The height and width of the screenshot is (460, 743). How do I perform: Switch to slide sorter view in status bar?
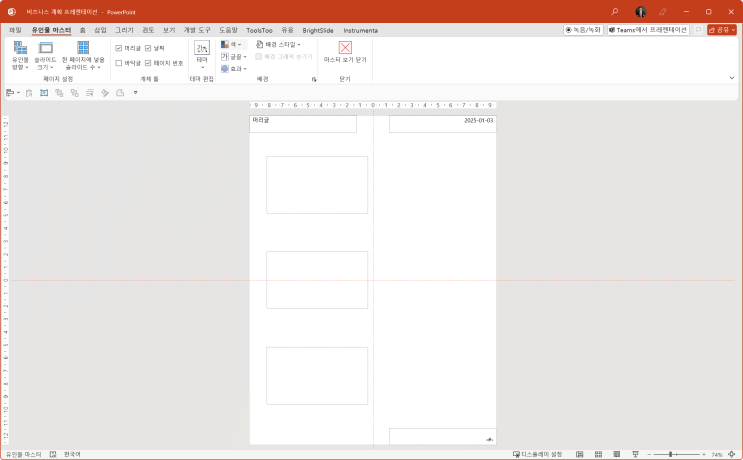[598, 454]
